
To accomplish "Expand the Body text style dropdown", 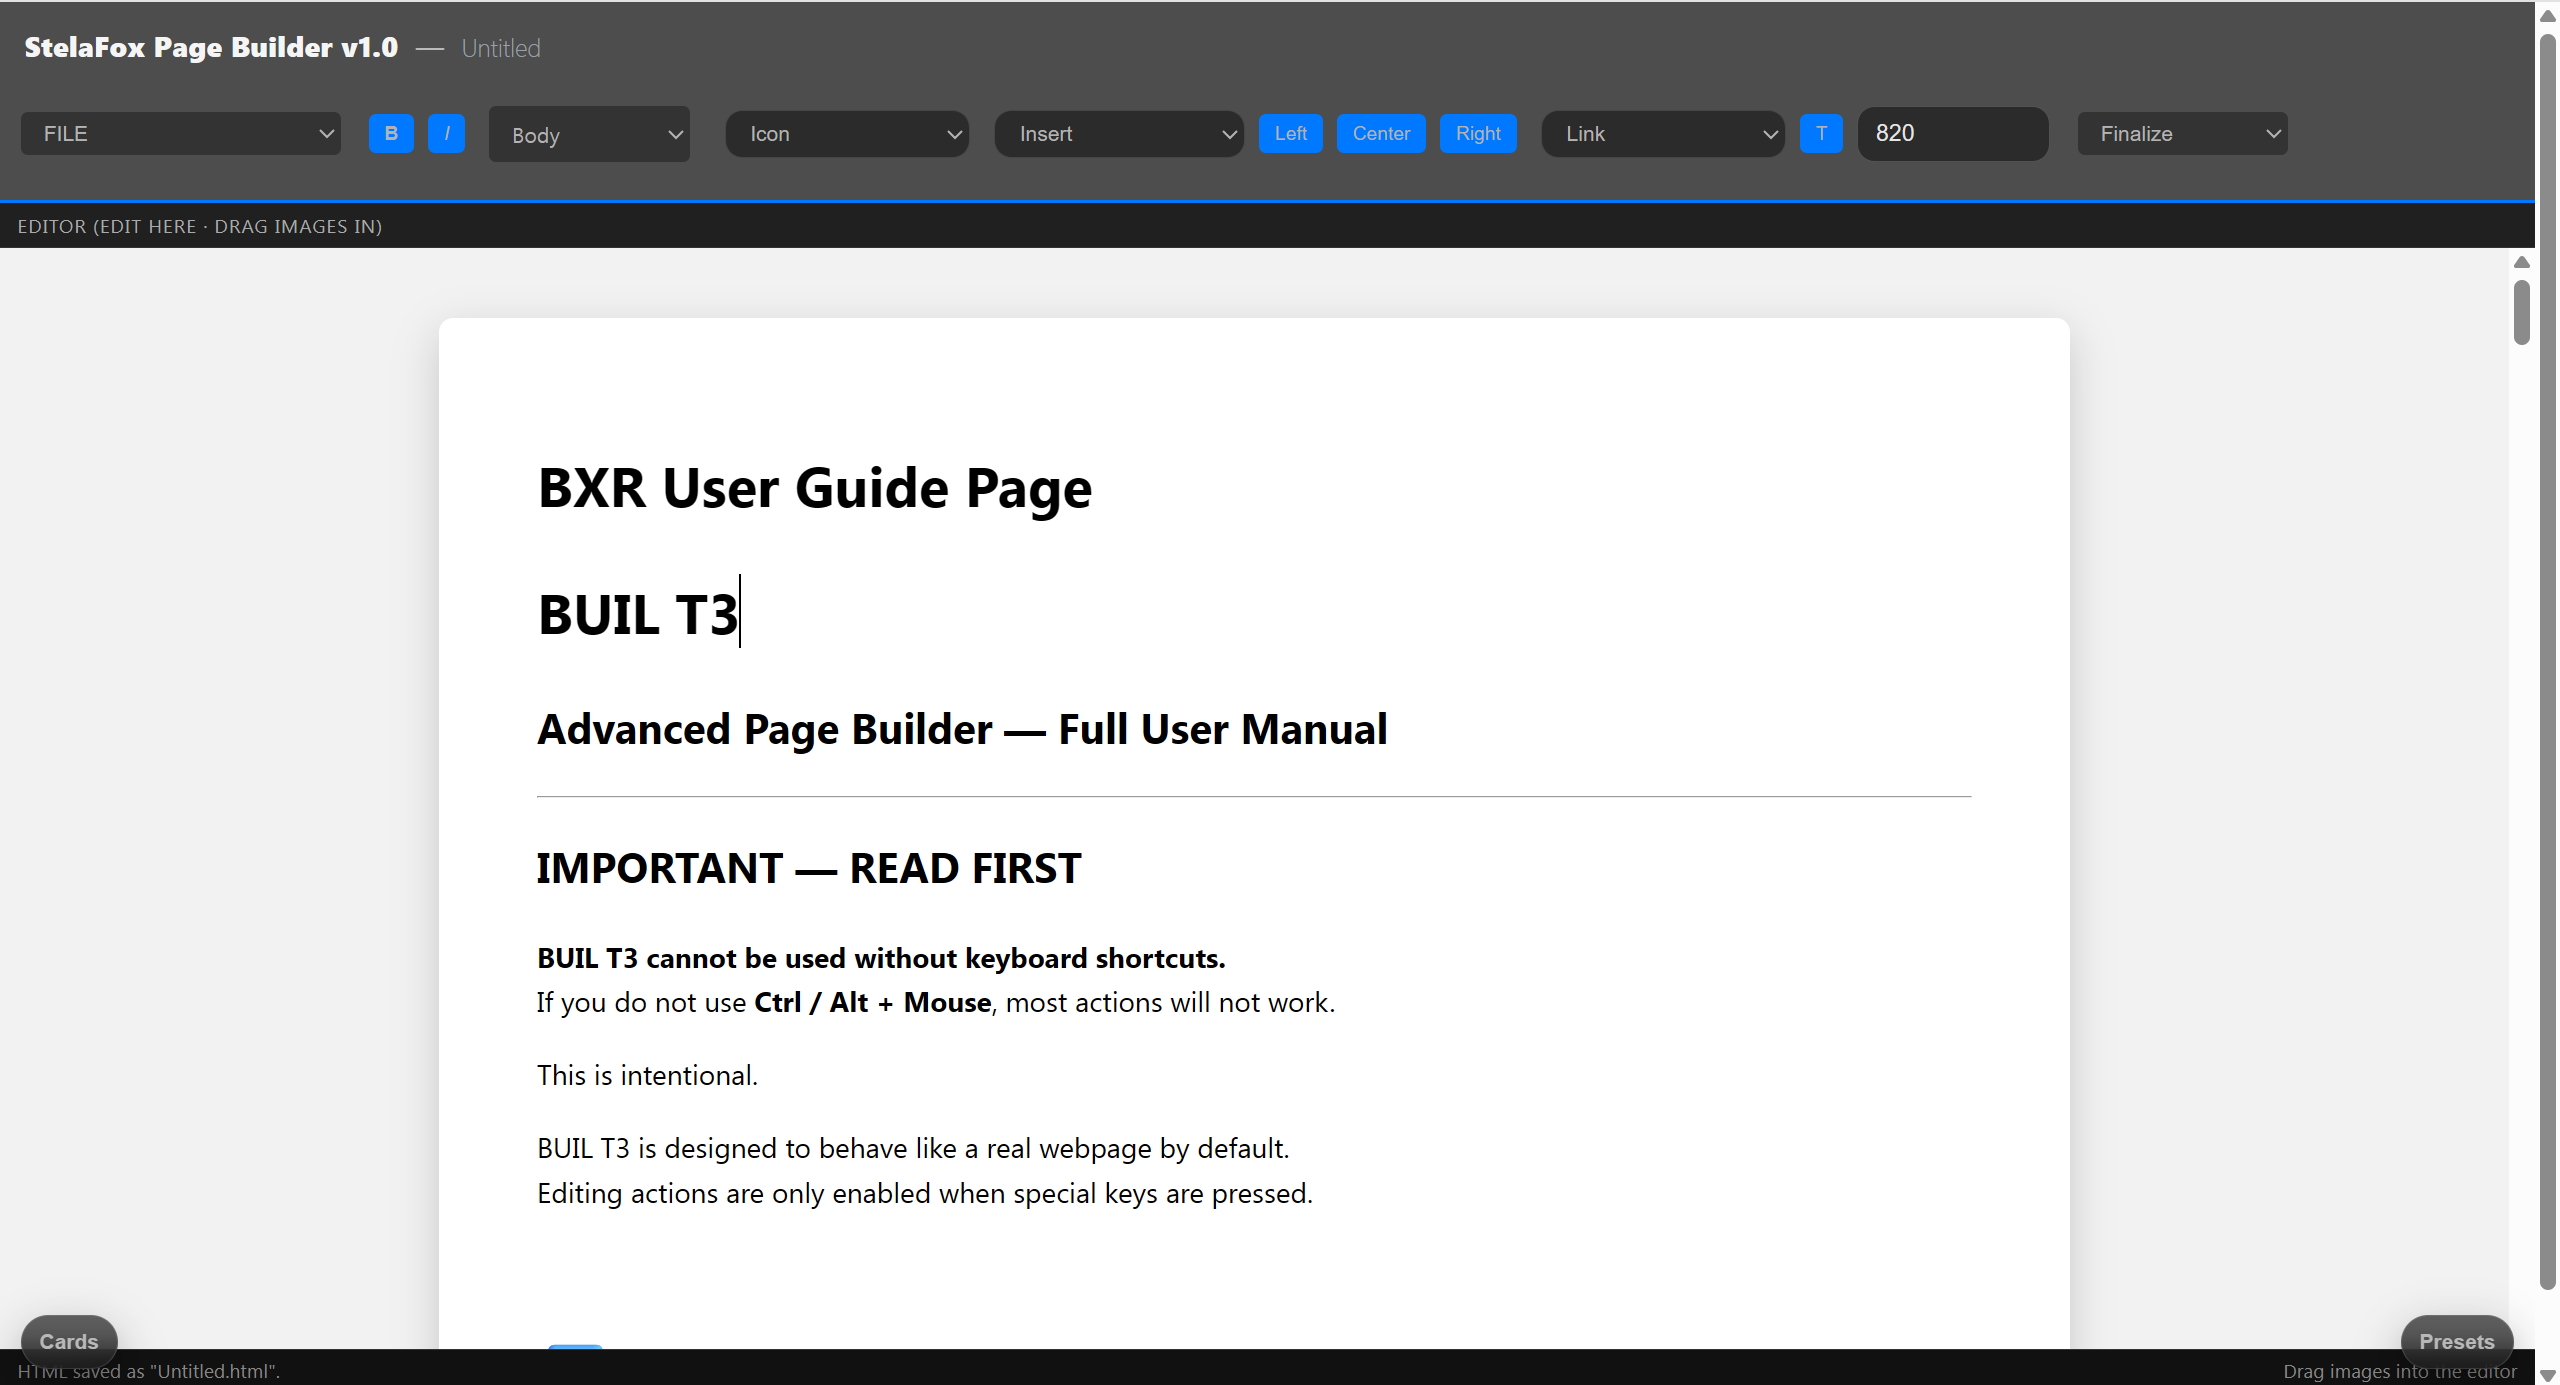I will coord(589,134).
